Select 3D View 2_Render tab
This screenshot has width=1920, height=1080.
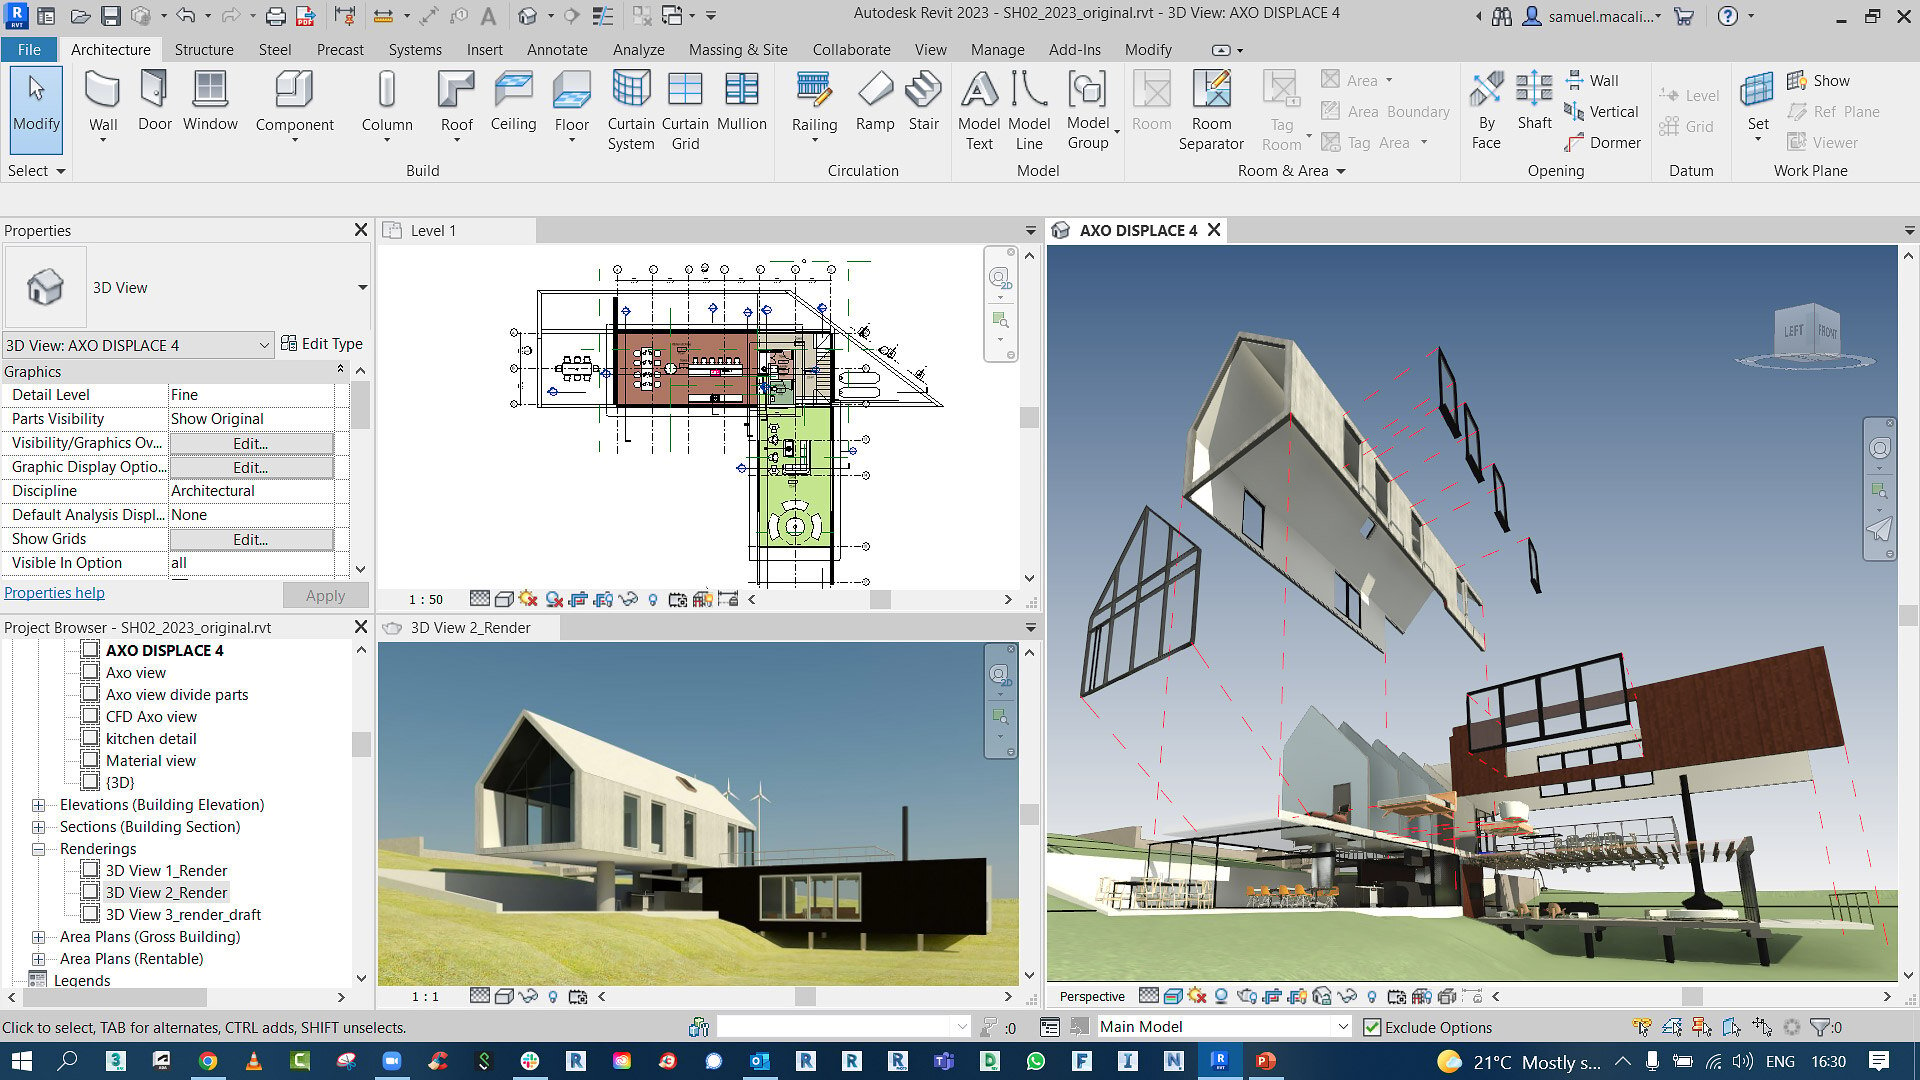pos(469,625)
